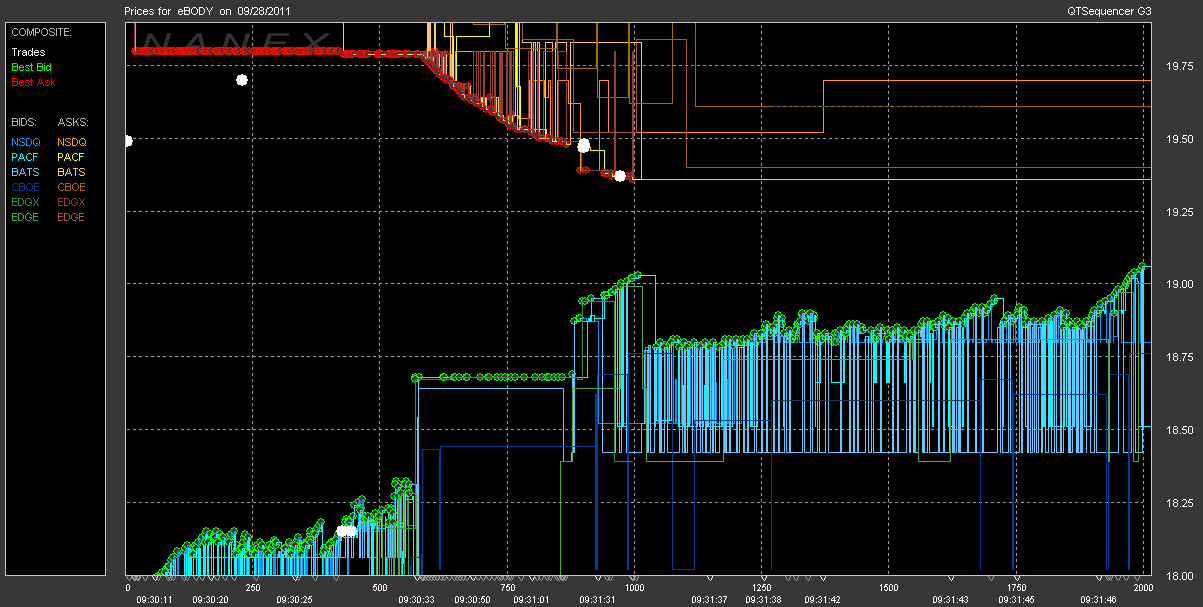Image resolution: width=1203 pixels, height=607 pixels.
Task: Click the 09:30:25 time label
Action: [x=294, y=599]
